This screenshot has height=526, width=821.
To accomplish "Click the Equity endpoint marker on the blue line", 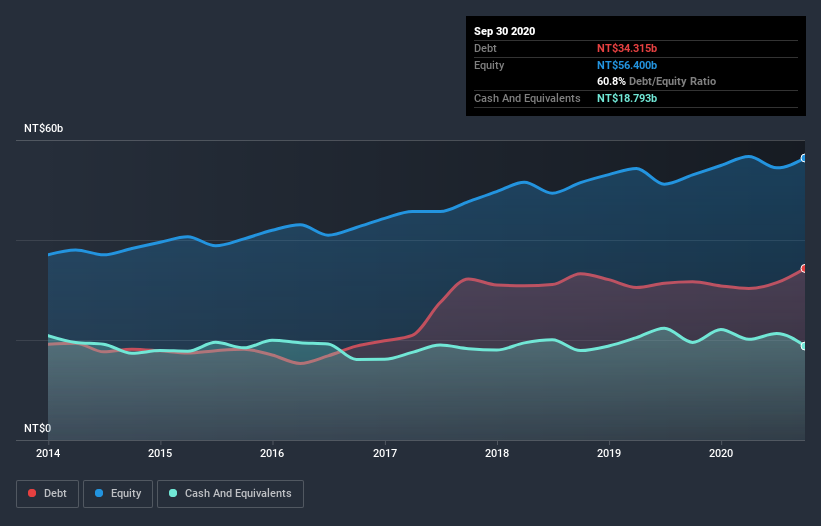I will 804,158.
